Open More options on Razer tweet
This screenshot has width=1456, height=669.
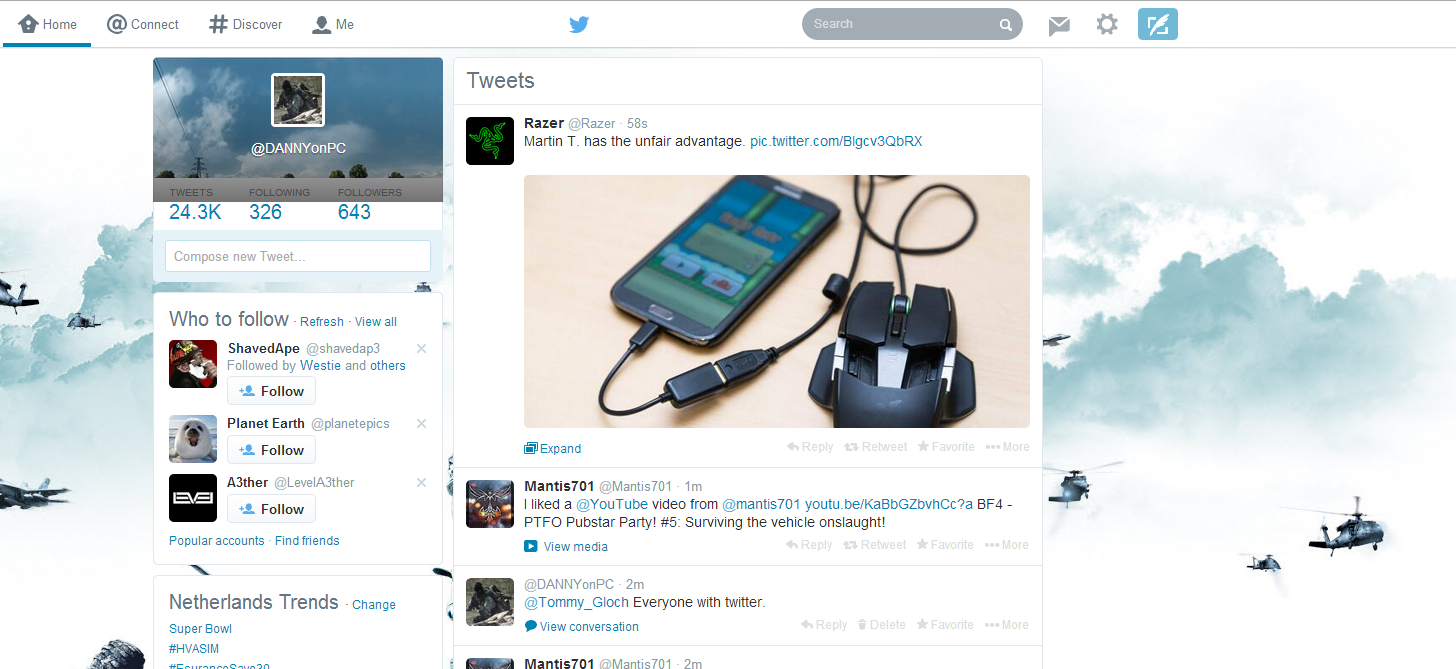1007,447
